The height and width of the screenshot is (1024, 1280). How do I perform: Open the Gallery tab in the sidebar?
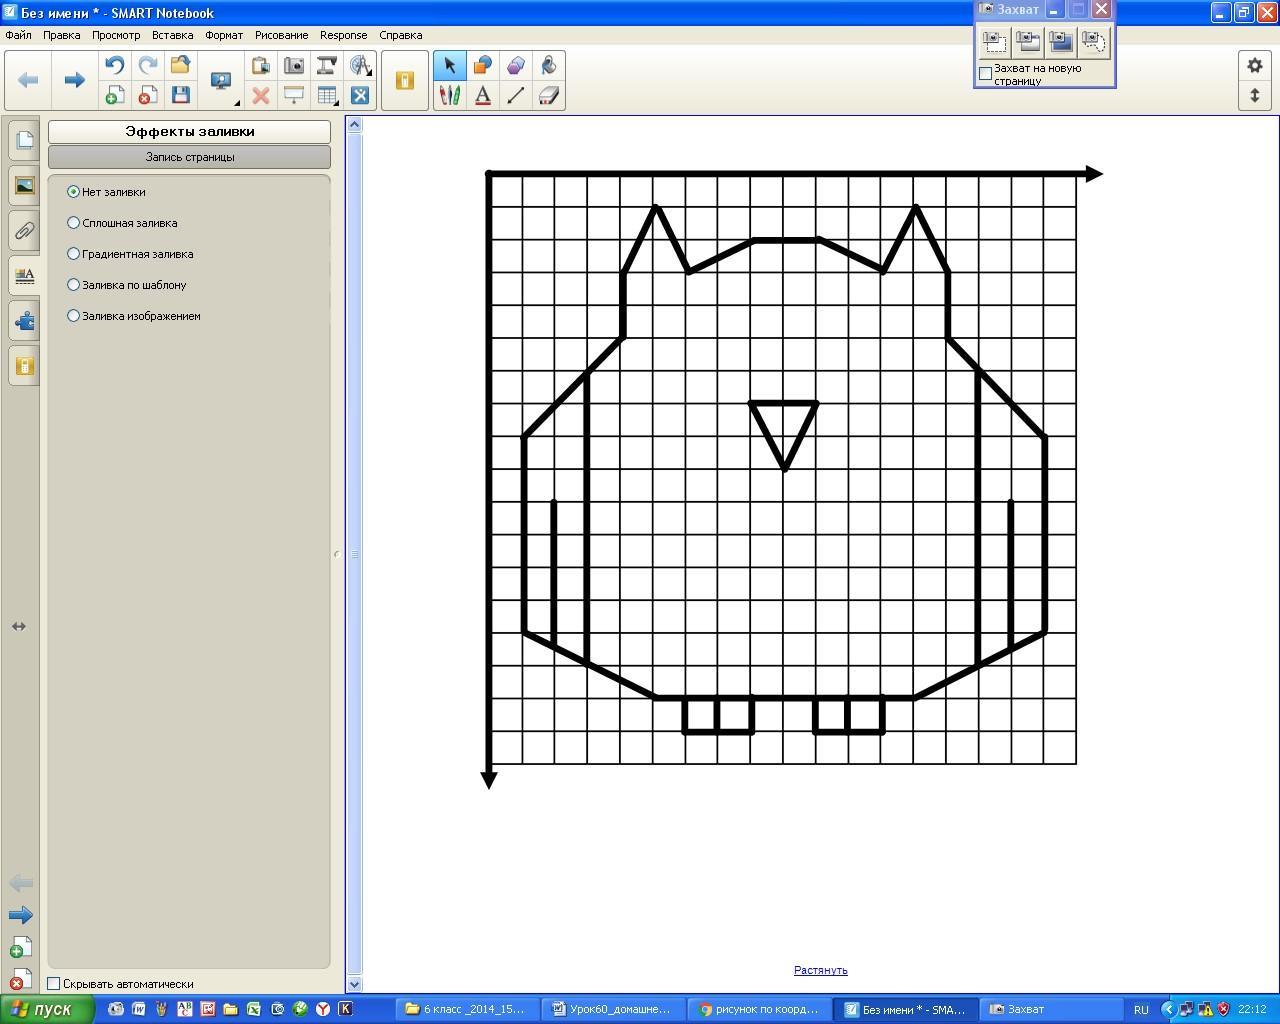(x=24, y=185)
